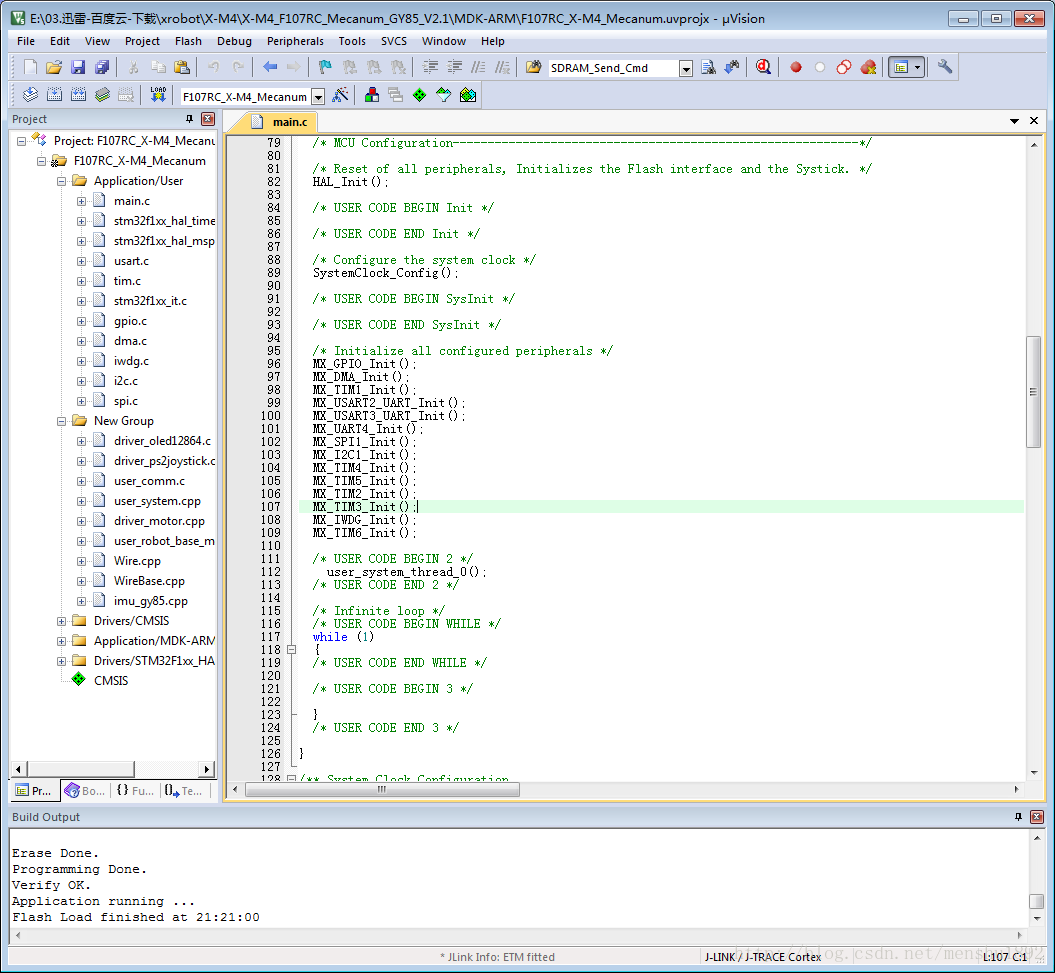Close the main.c editor tab with the X

1034,121
